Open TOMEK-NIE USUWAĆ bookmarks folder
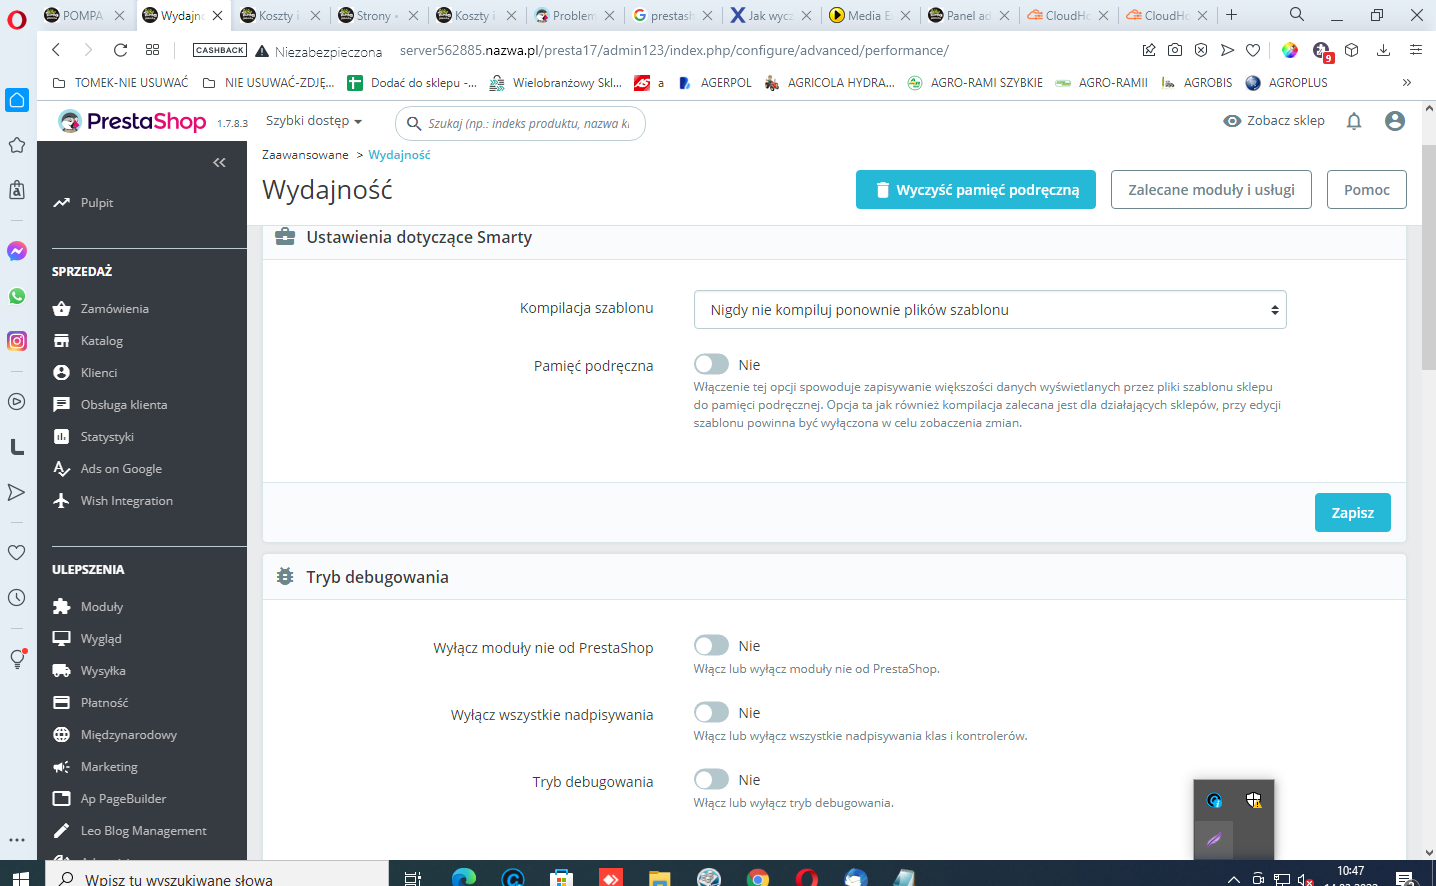Viewport: 1436px width, 886px height. click(120, 83)
